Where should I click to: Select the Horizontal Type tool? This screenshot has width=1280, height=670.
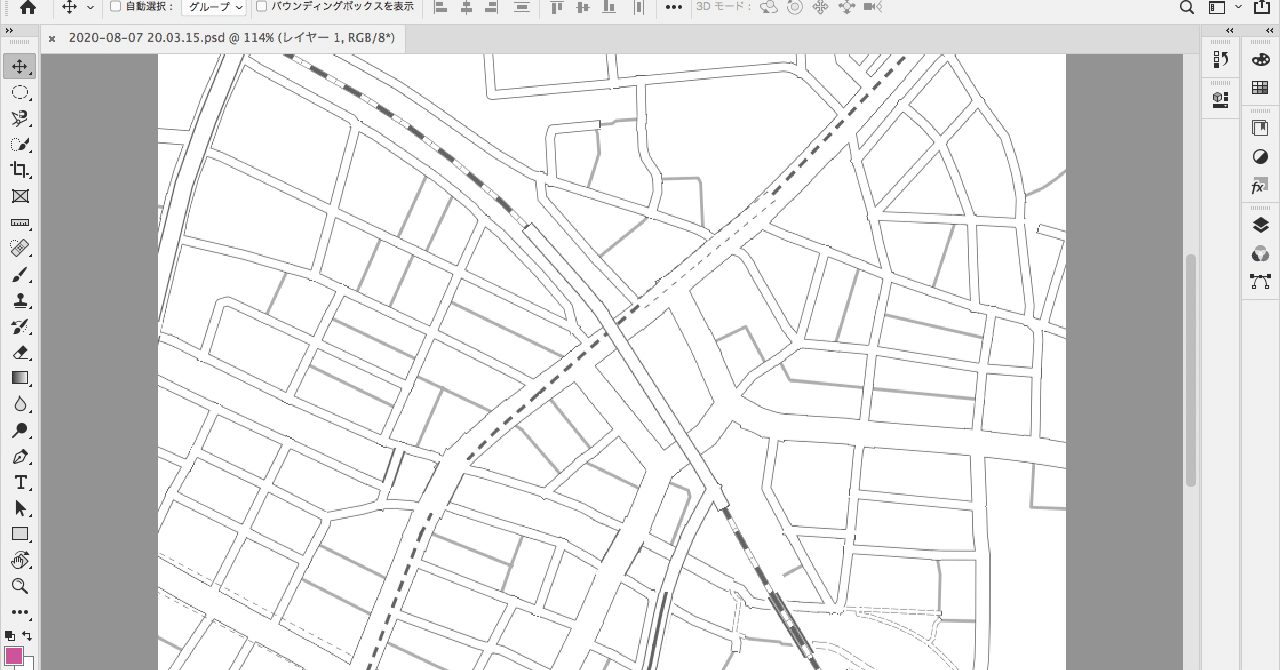(x=19, y=482)
